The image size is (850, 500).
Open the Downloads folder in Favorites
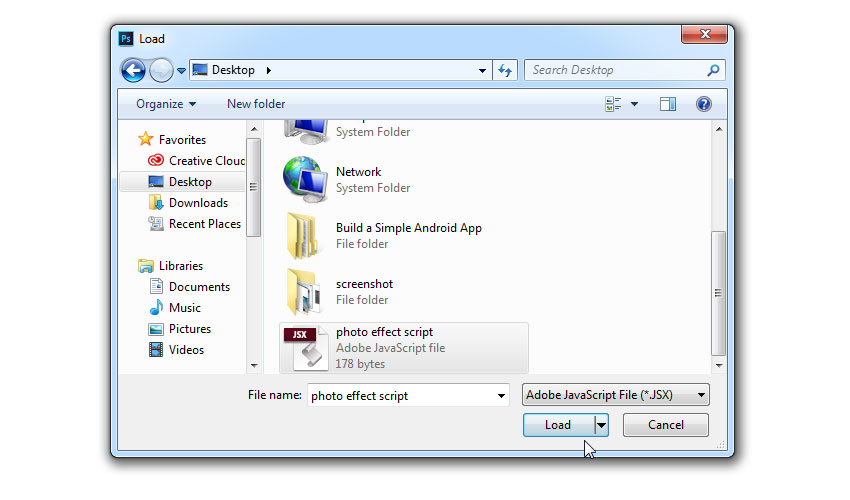[198, 203]
